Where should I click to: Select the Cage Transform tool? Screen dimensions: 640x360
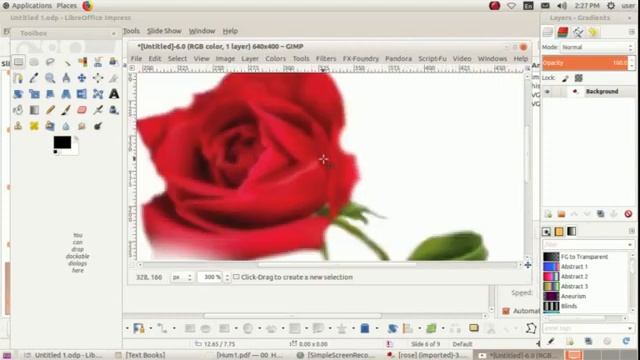click(x=98, y=94)
